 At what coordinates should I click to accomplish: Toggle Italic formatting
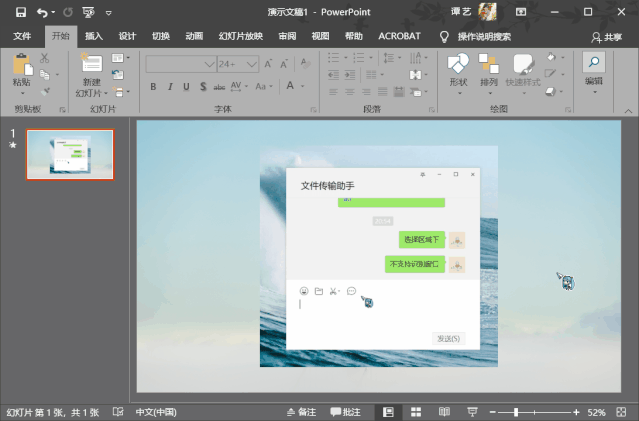[170, 86]
